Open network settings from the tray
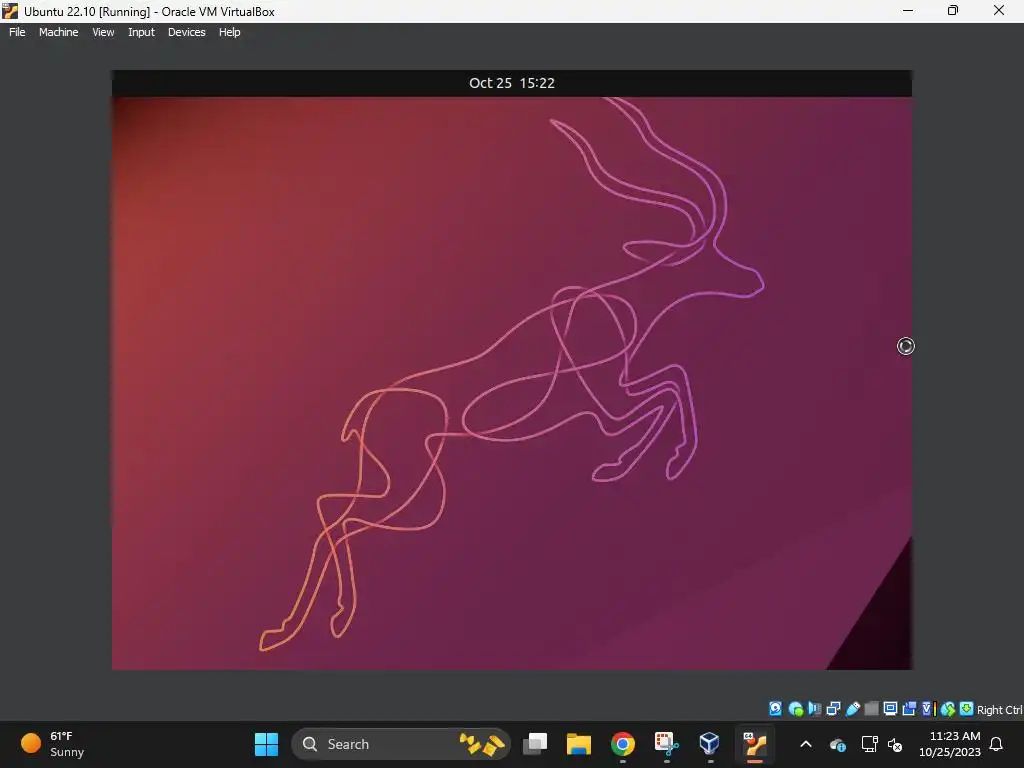This screenshot has height=768, width=1024. coord(869,744)
